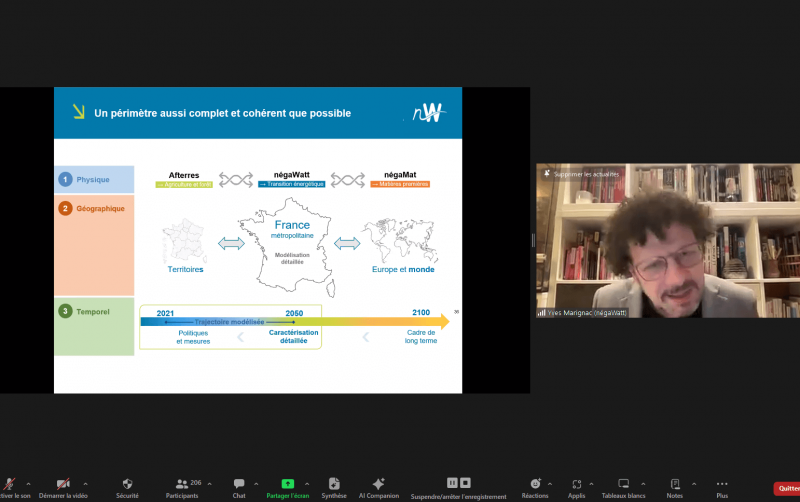Open the Sécurité shield icon
The height and width of the screenshot is (502, 800).
(x=128, y=484)
